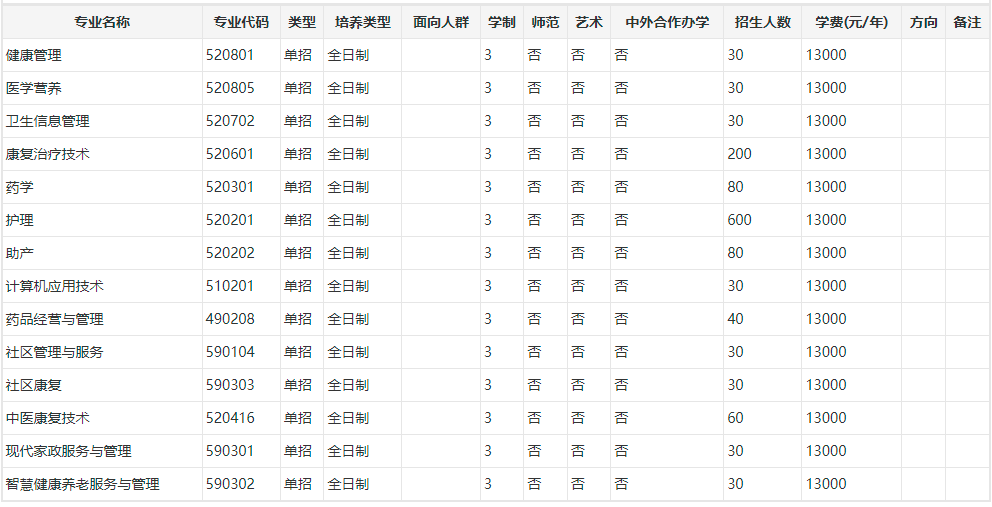Image resolution: width=992 pixels, height=507 pixels.
Task: Click the 计算机应用技术 major name
Action: (55, 286)
